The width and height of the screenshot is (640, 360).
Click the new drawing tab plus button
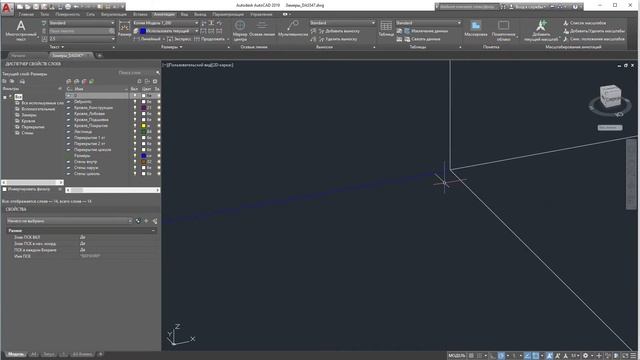tap(99, 56)
